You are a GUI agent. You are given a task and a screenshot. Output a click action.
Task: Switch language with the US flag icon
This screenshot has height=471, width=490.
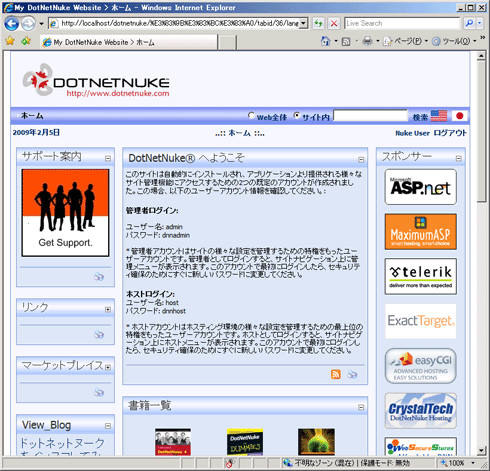439,116
